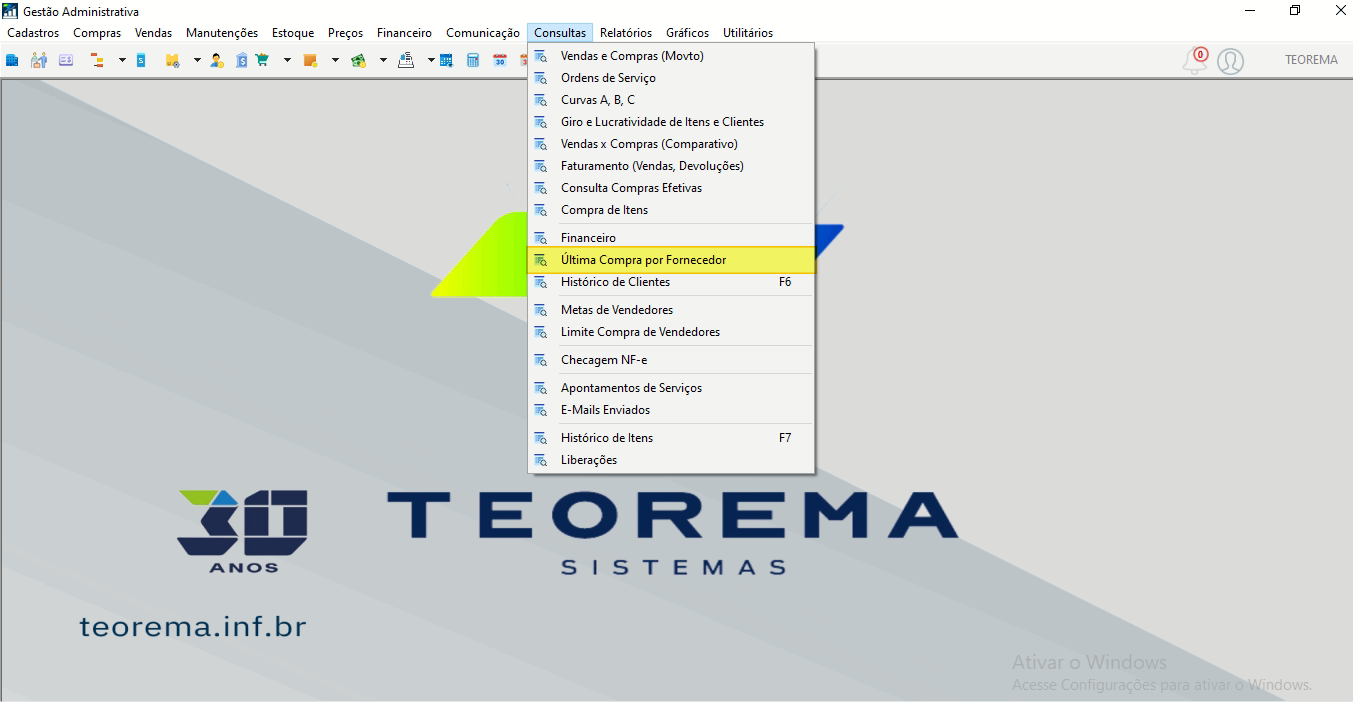Select Histórico de Itens entry
The image size is (1353, 702).
coord(672,438)
